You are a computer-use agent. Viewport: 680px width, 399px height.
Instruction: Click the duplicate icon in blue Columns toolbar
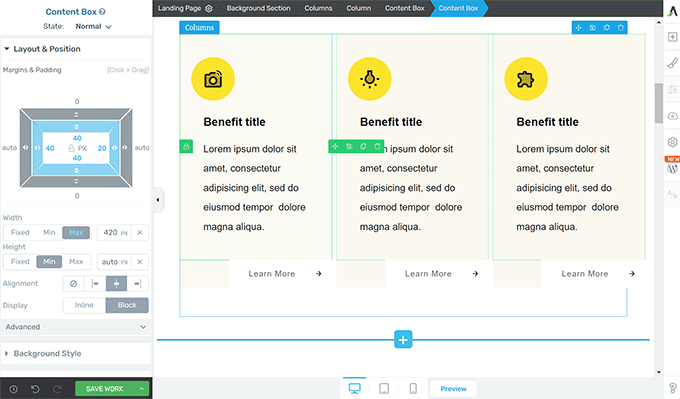[607, 27]
